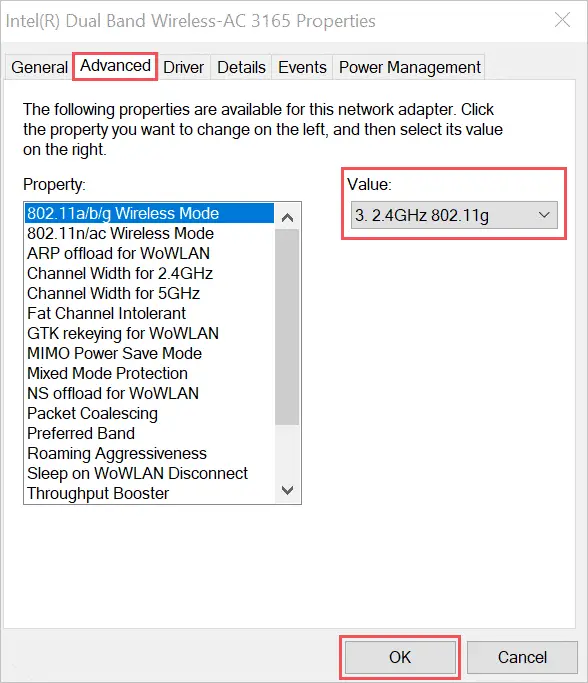Click the property list scroll up arrow

[x=287, y=217]
